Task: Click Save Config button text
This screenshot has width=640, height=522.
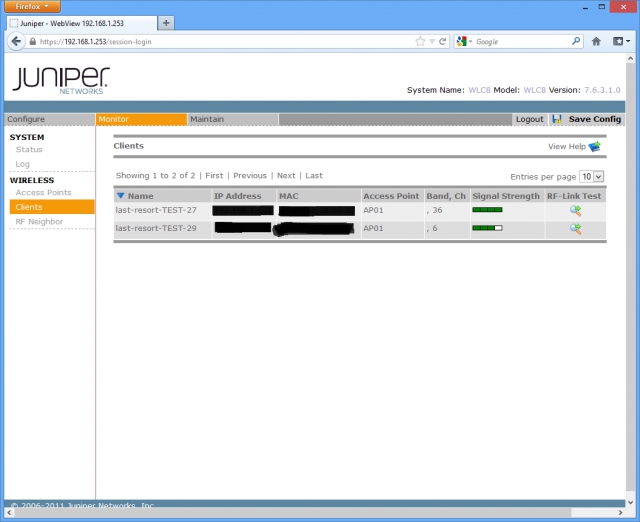Action: coord(595,119)
